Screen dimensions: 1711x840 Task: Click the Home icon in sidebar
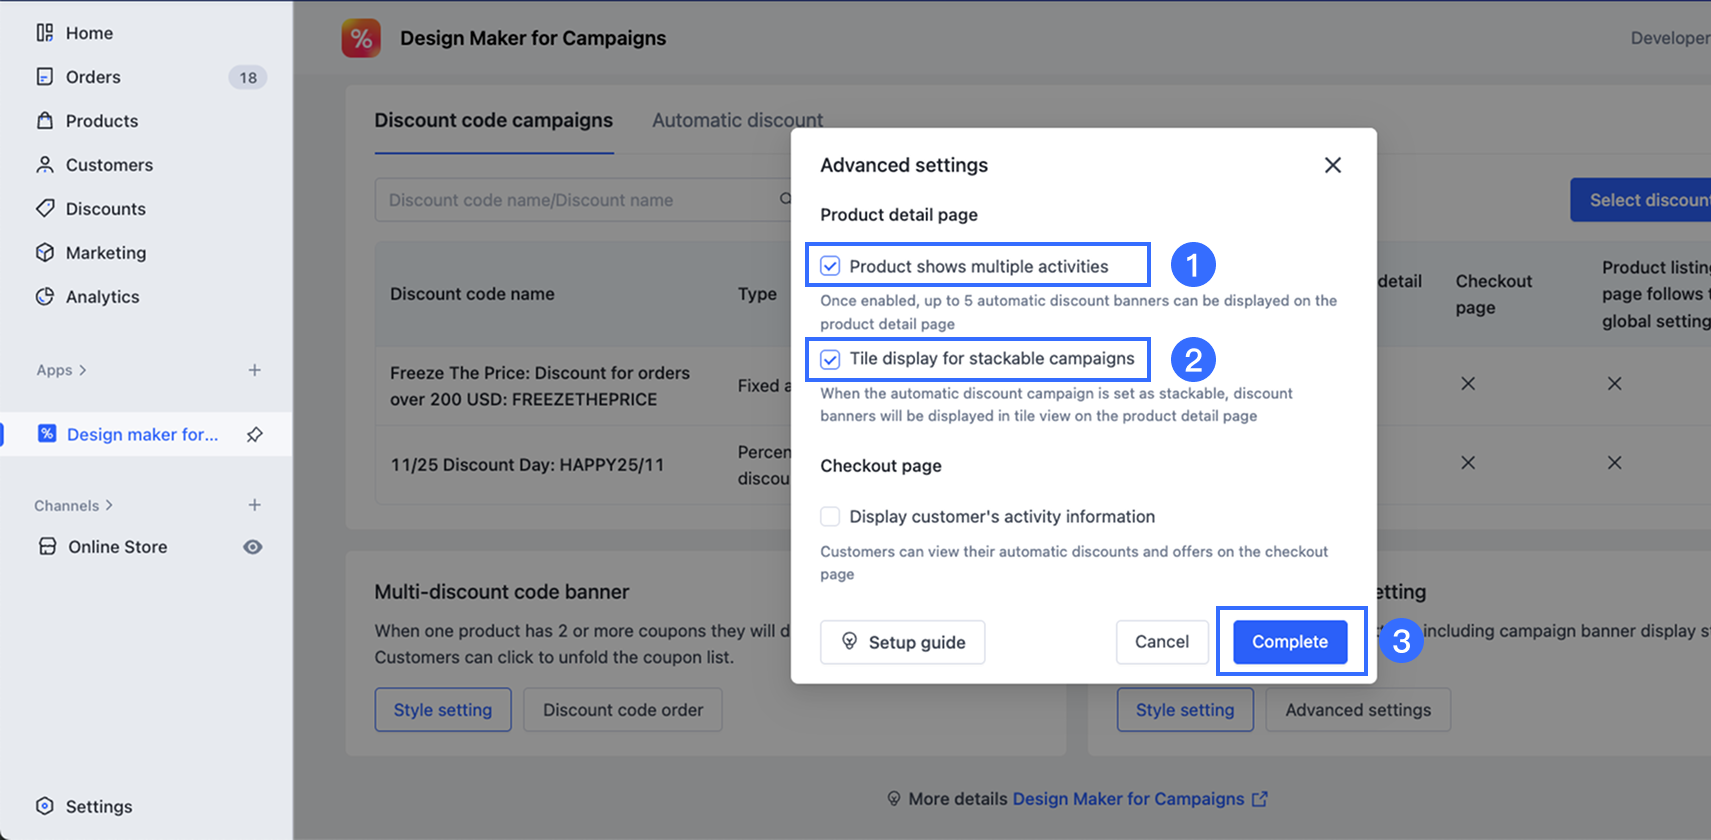coord(45,33)
